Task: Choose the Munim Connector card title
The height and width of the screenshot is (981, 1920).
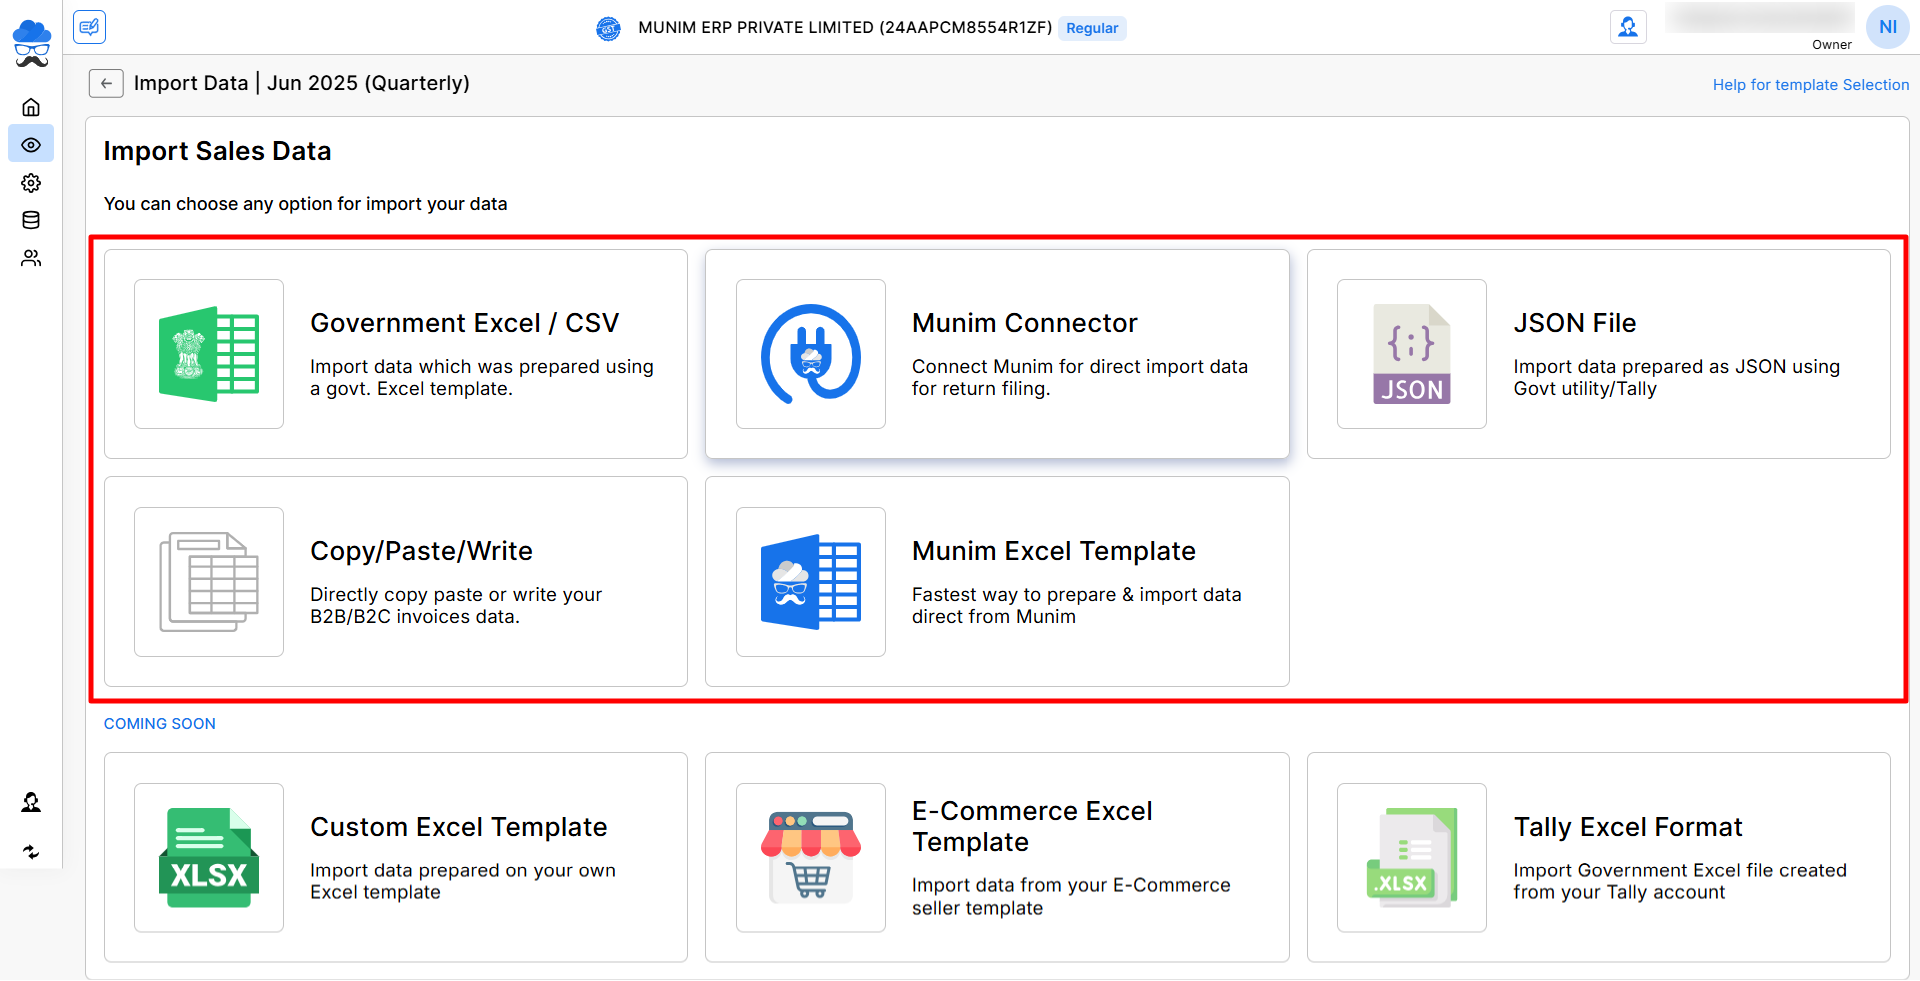Action: point(1024,323)
